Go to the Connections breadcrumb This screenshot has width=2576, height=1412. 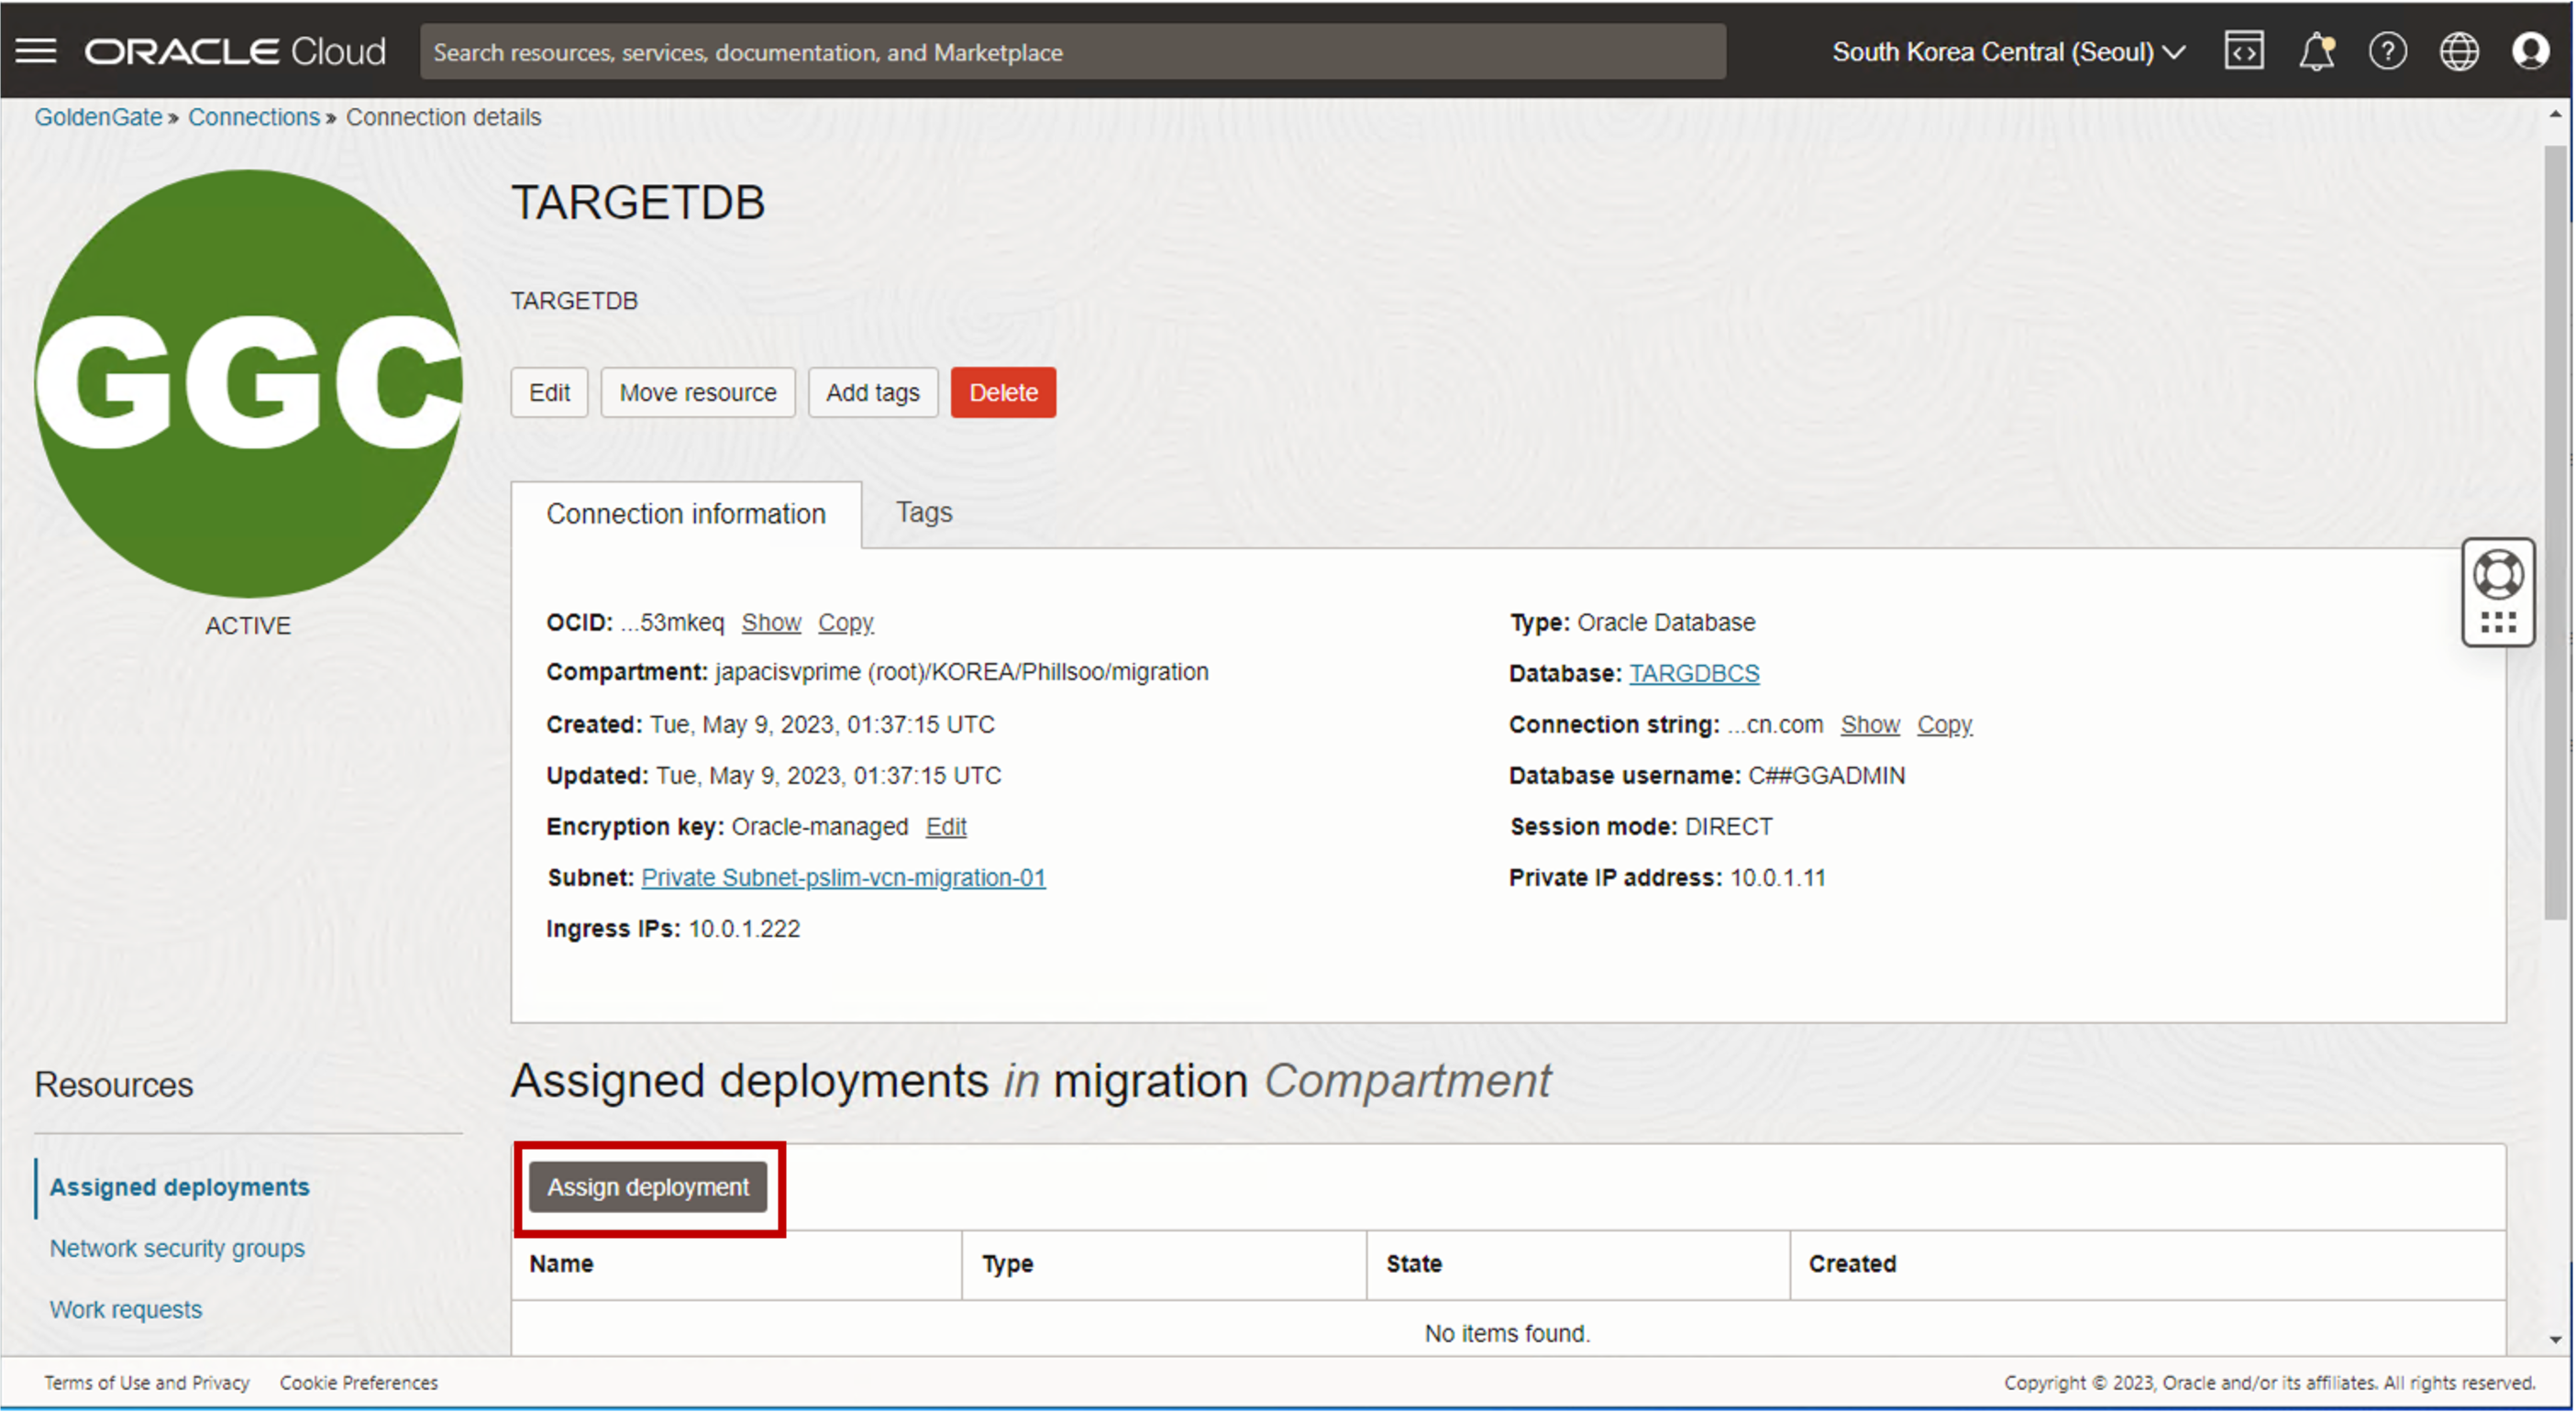tap(254, 117)
